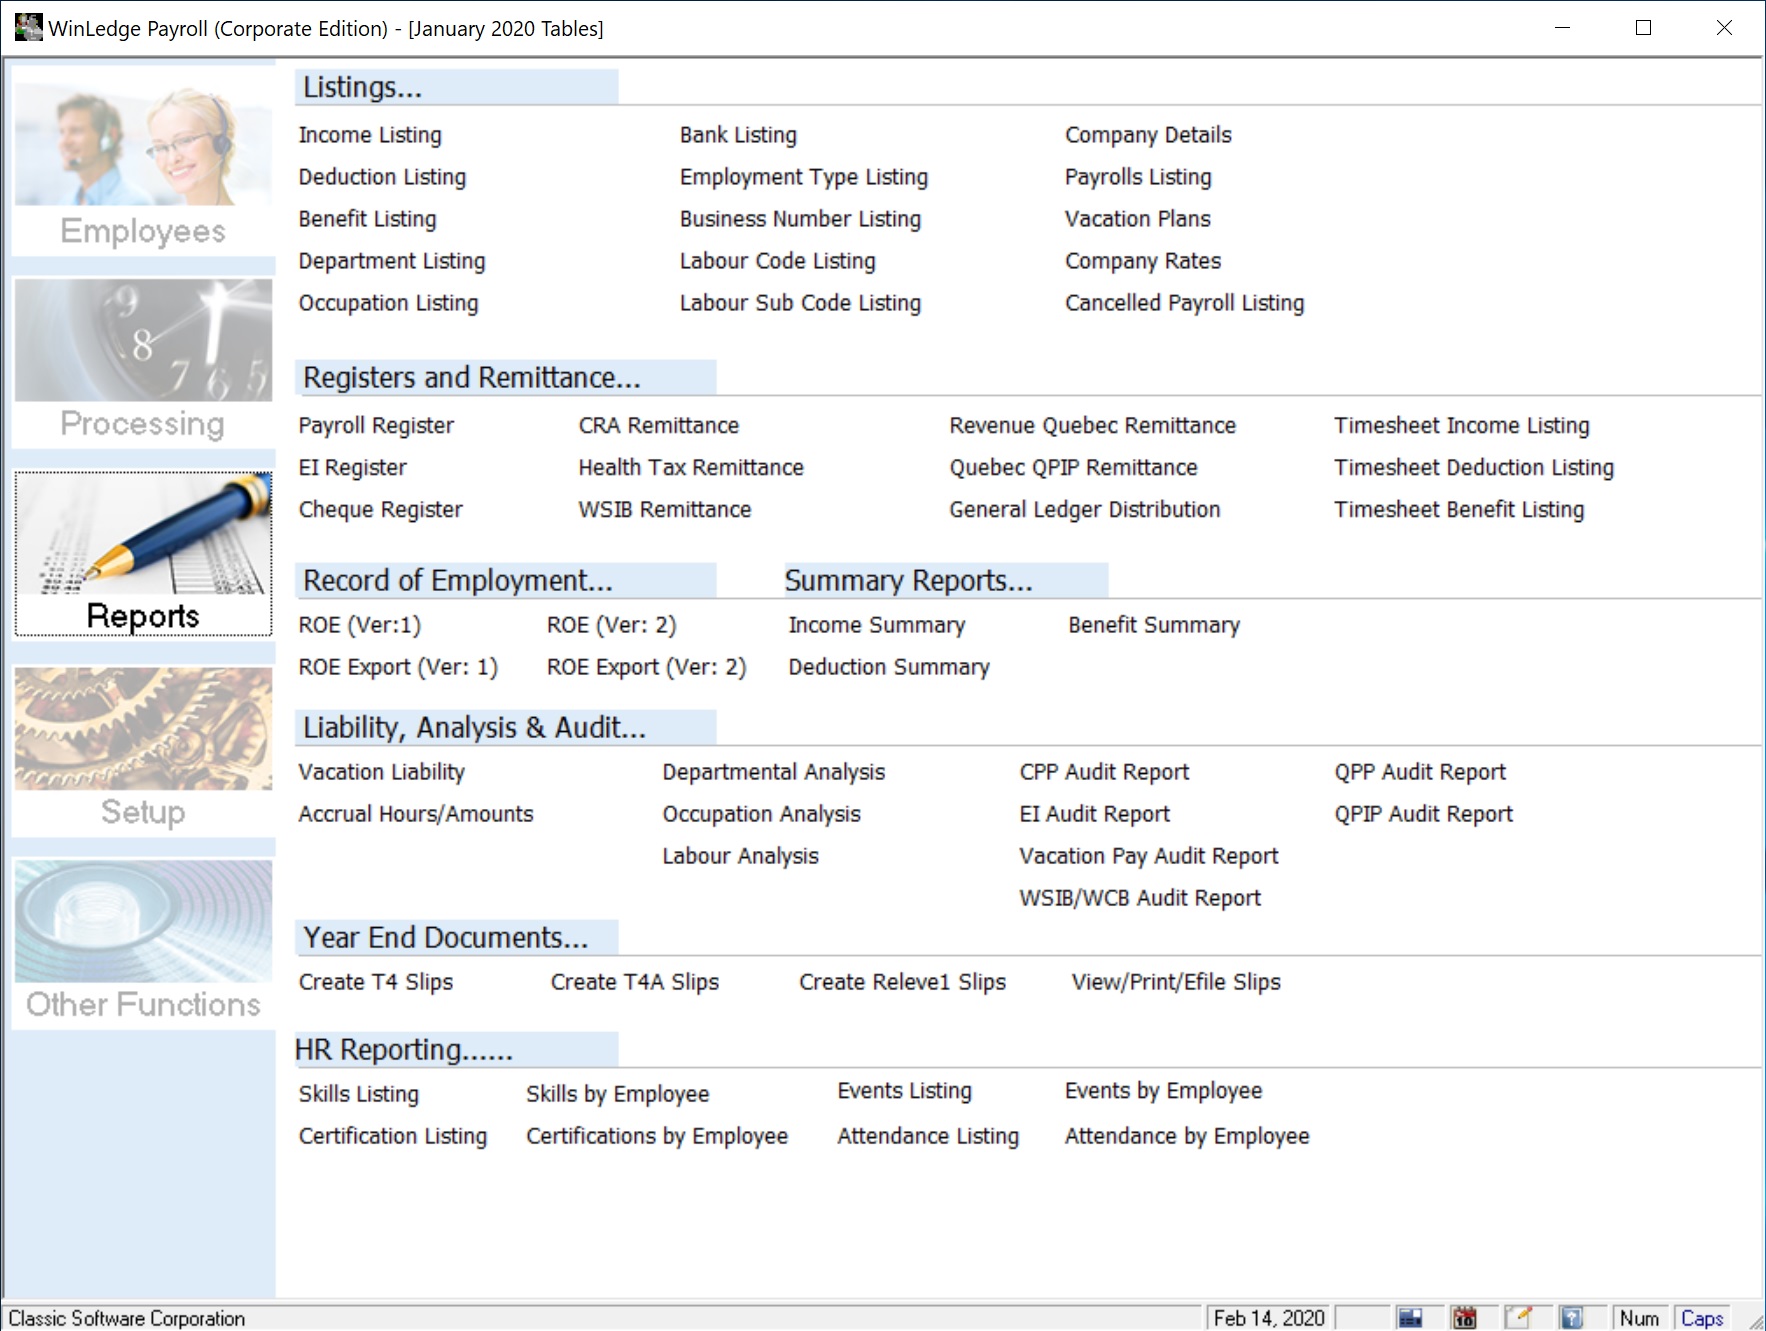Click the help question mark icon in status bar
The height and width of the screenshot is (1331, 1766).
pos(1572,1318)
